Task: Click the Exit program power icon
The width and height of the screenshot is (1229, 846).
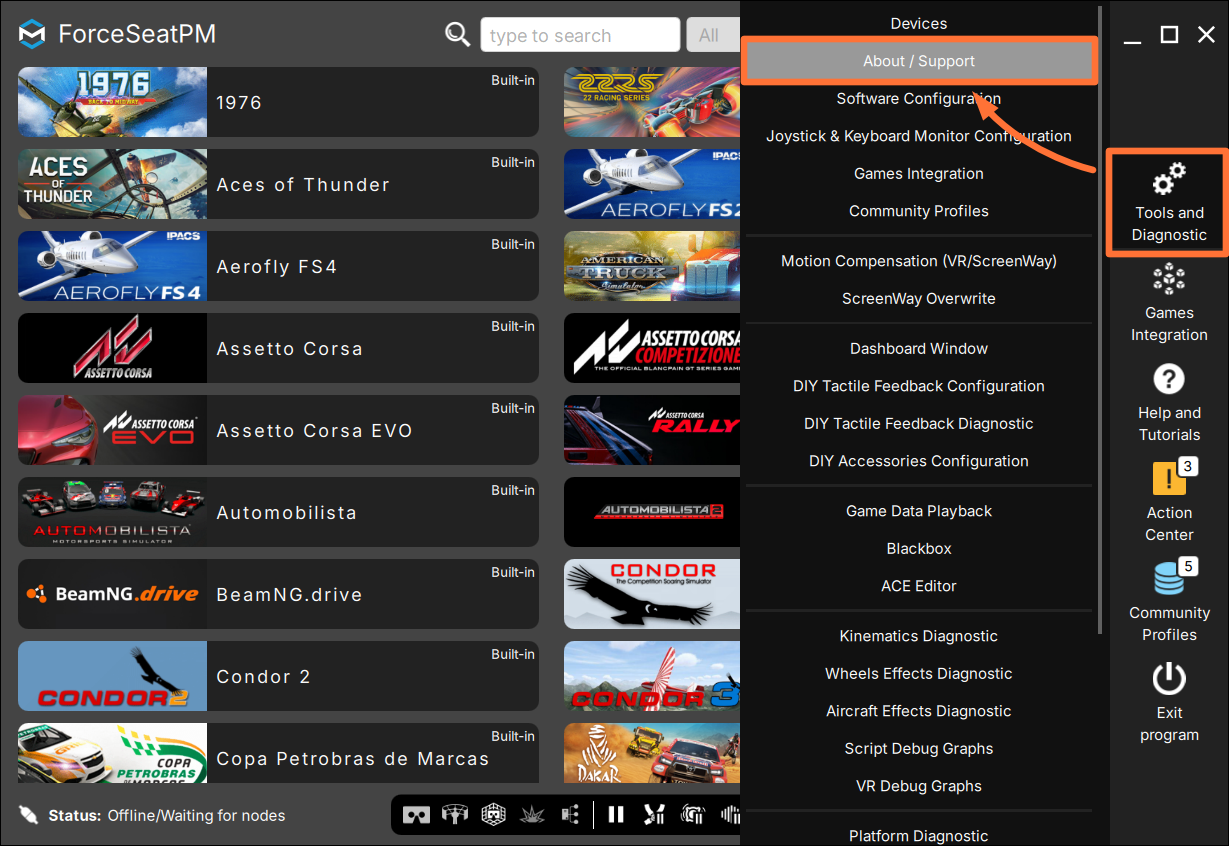Action: click(x=1168, y=679)
